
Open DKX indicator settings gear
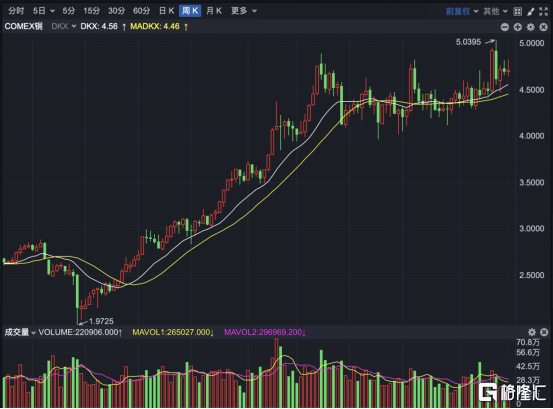[x=530, y=27]
